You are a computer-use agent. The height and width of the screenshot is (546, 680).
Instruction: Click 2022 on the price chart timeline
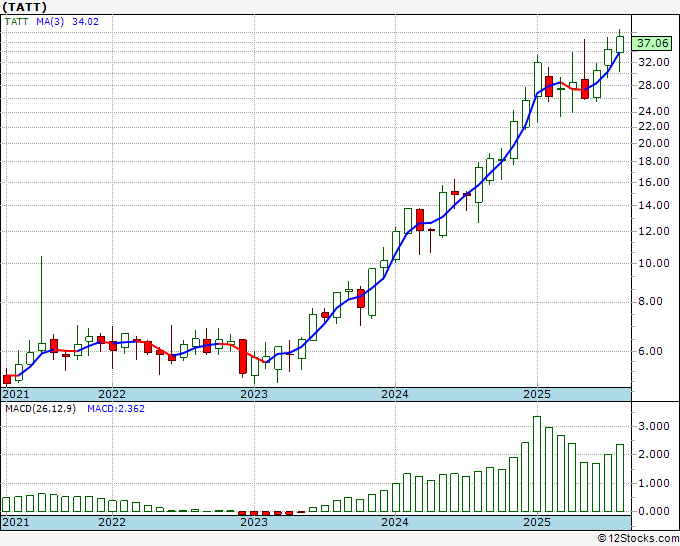coord(112,394)
